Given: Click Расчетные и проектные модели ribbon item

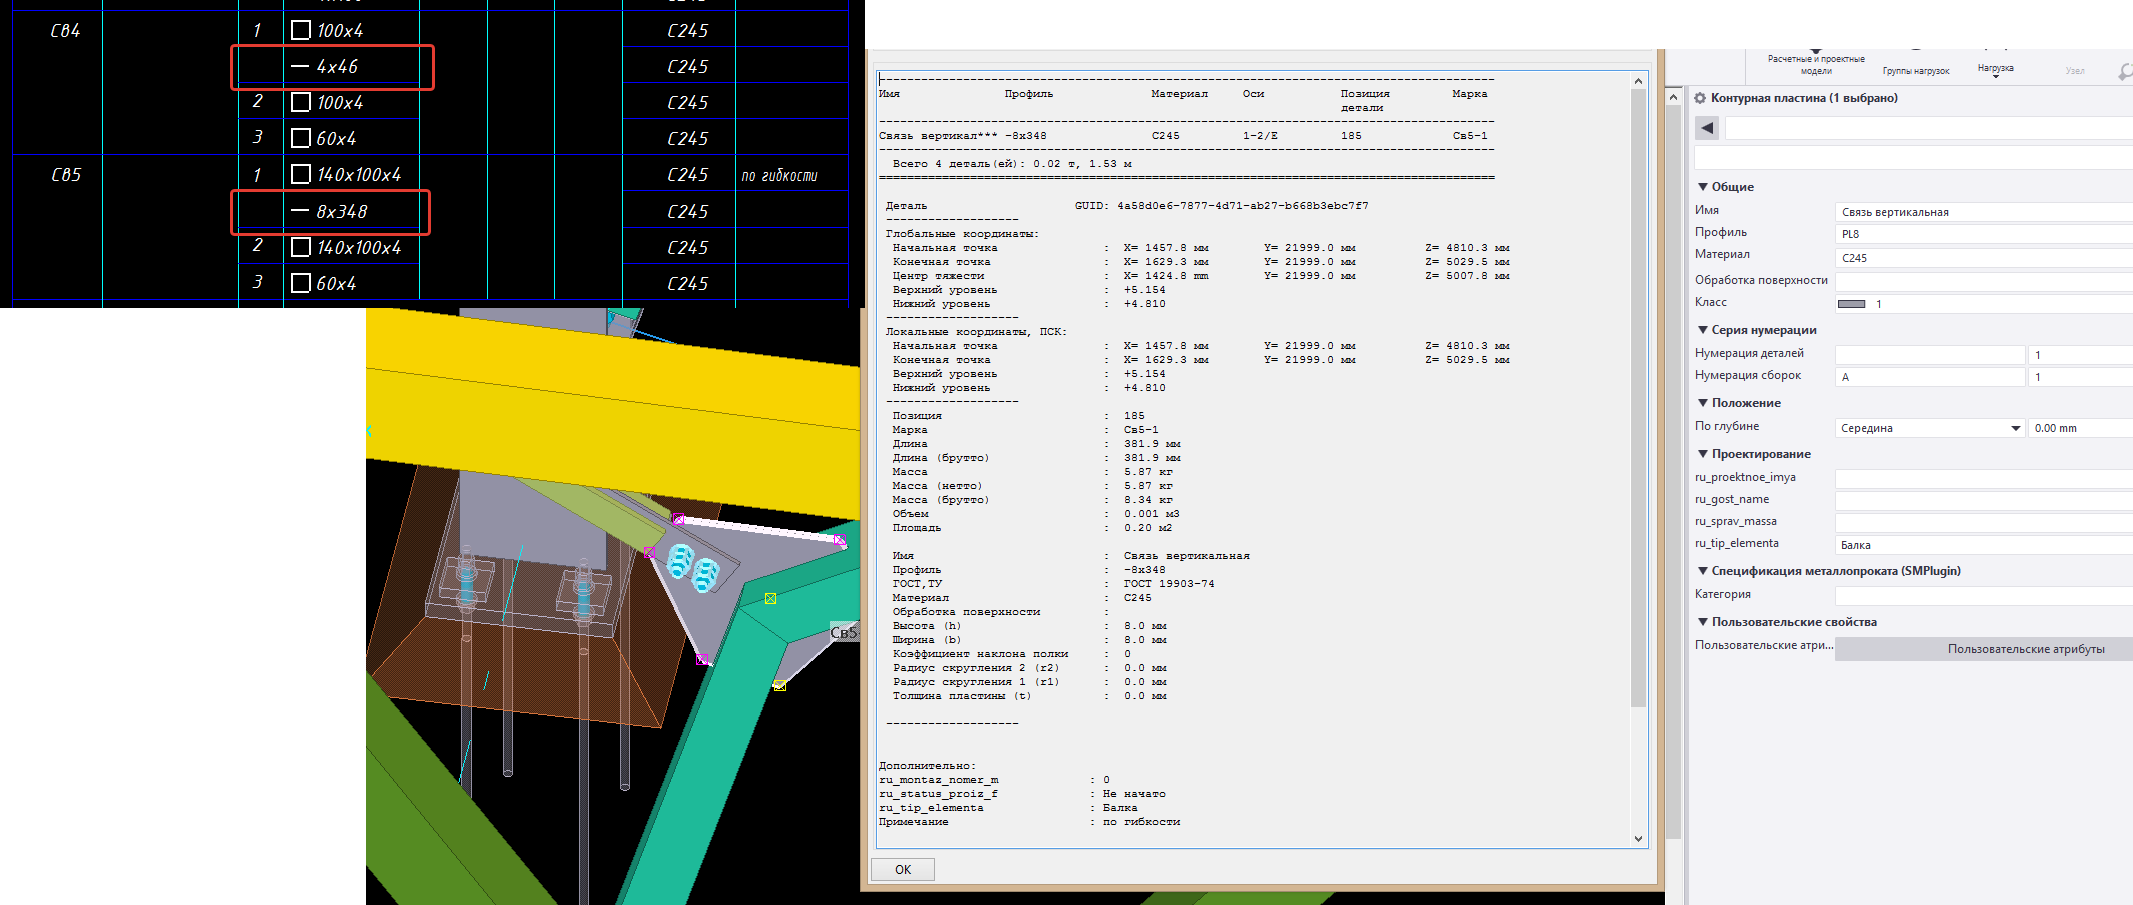Looking at the screenshot, I should tap(1816, 64).
